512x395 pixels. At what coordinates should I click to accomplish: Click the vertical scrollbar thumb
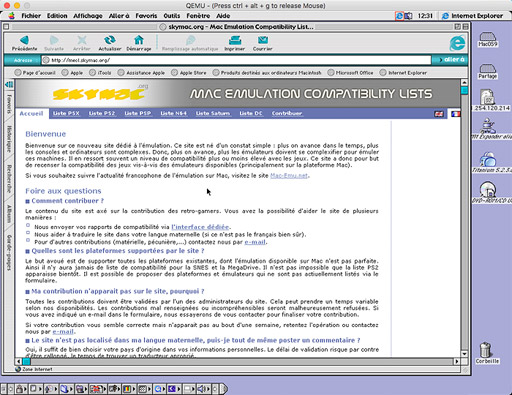pyautogui.click(x=464, y=90)
